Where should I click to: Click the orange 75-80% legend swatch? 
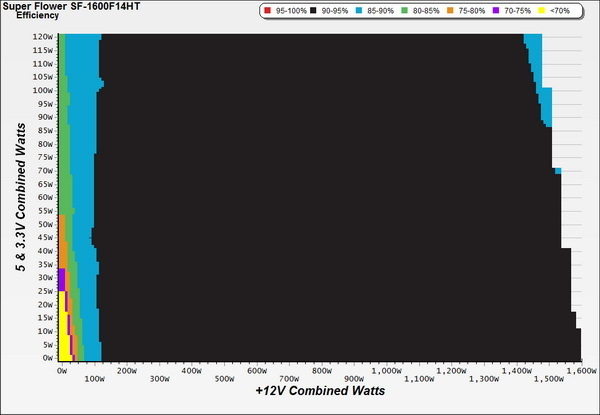click(450, 11)
